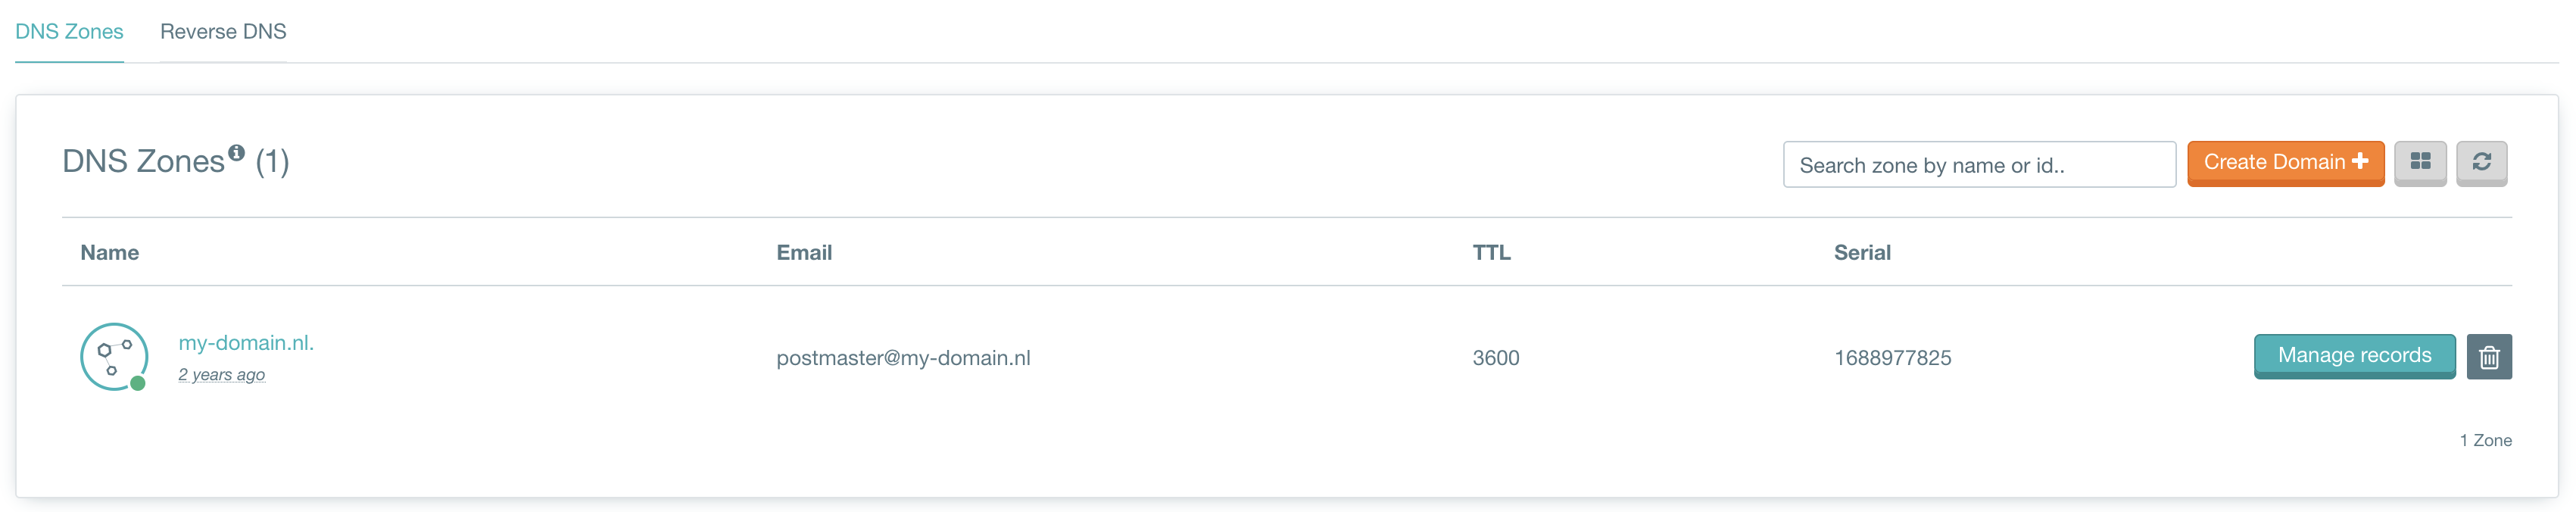Open the Reverse DNS tab
This screenshot has width=2576, height=512.
click(x=223, y=31)
